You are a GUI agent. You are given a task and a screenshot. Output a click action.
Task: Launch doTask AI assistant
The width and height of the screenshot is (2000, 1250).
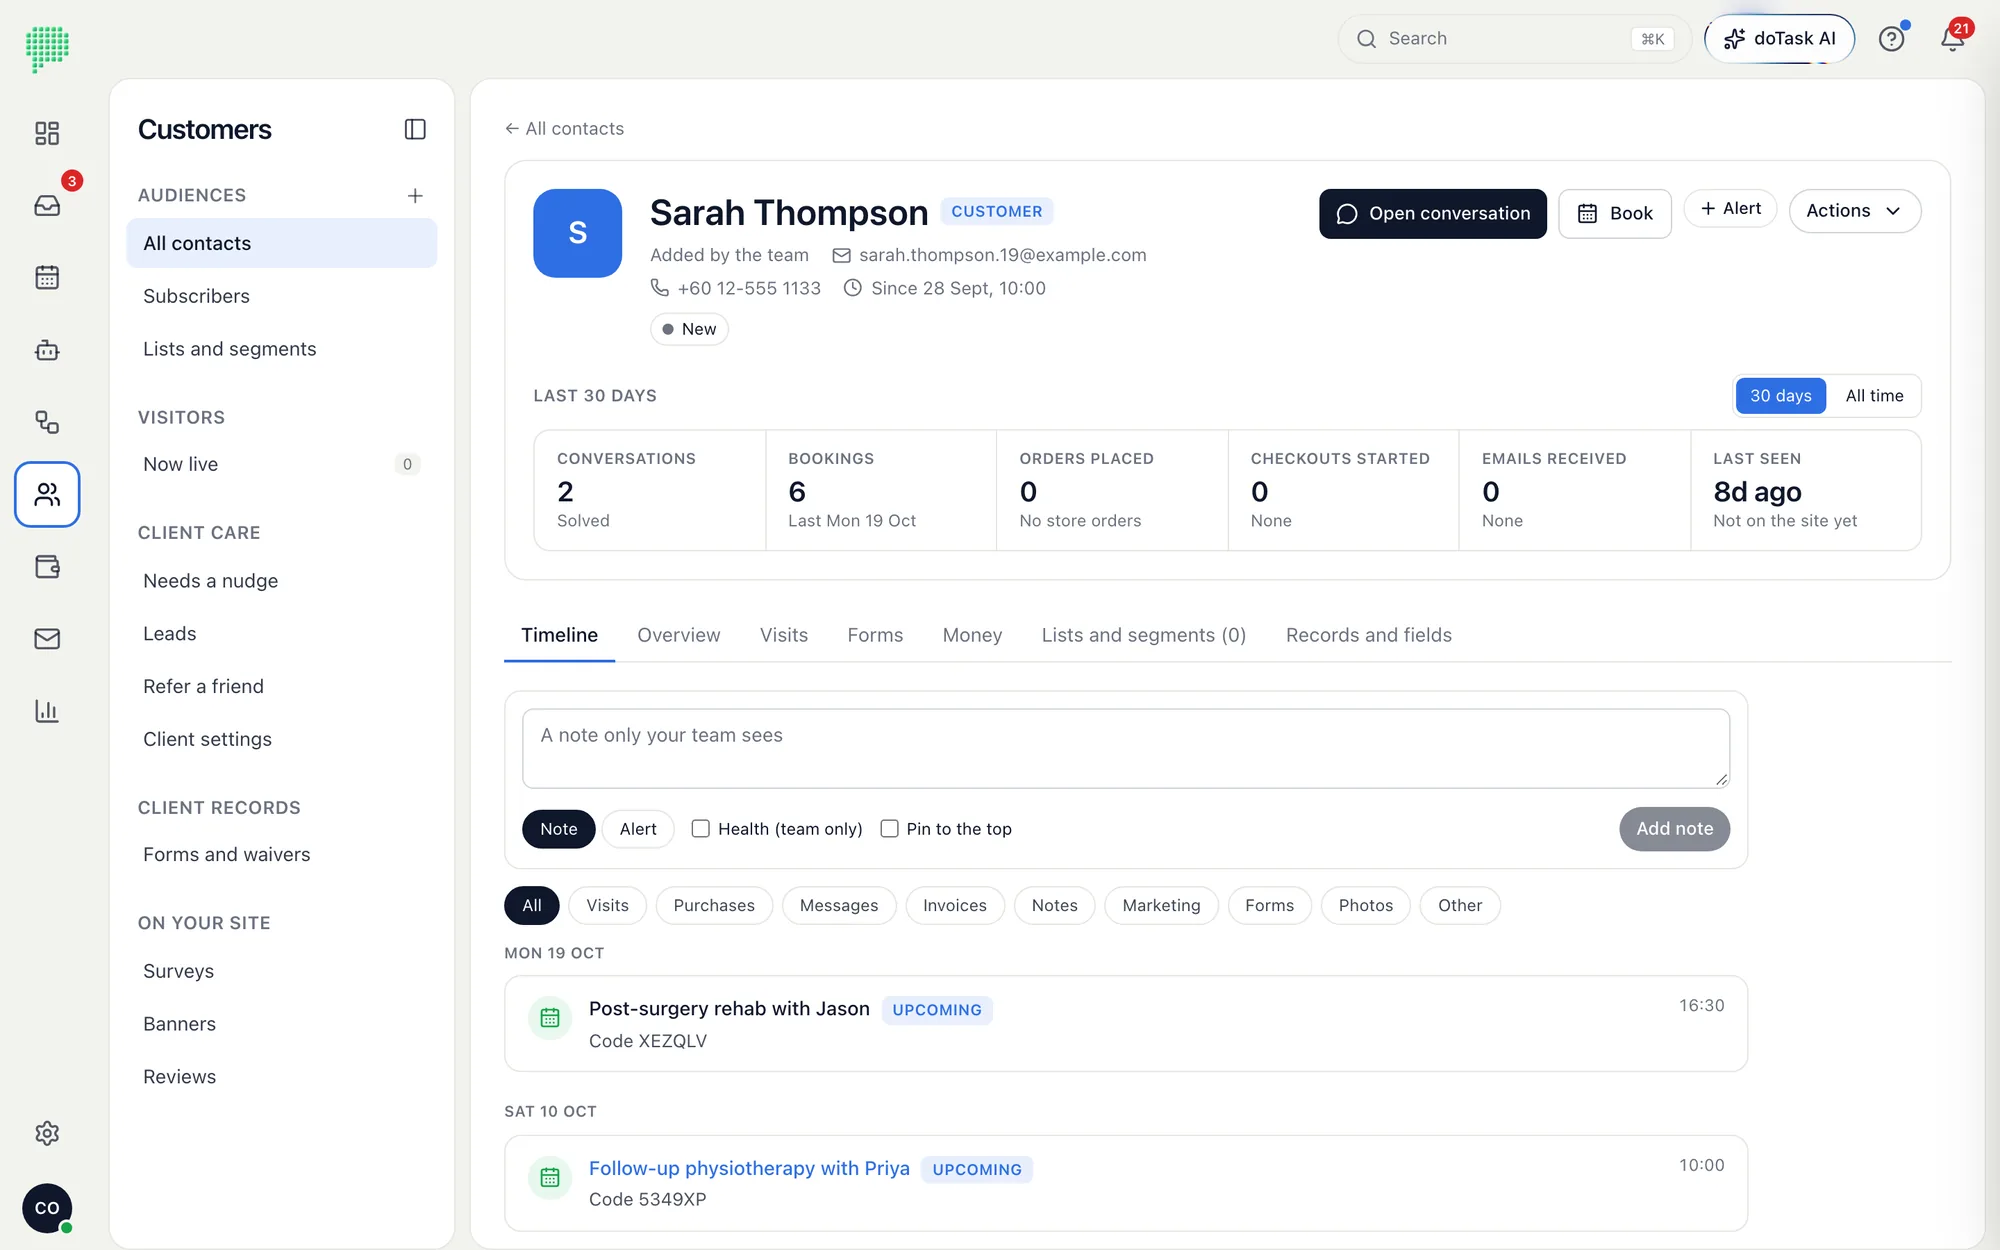point(1780,39)
